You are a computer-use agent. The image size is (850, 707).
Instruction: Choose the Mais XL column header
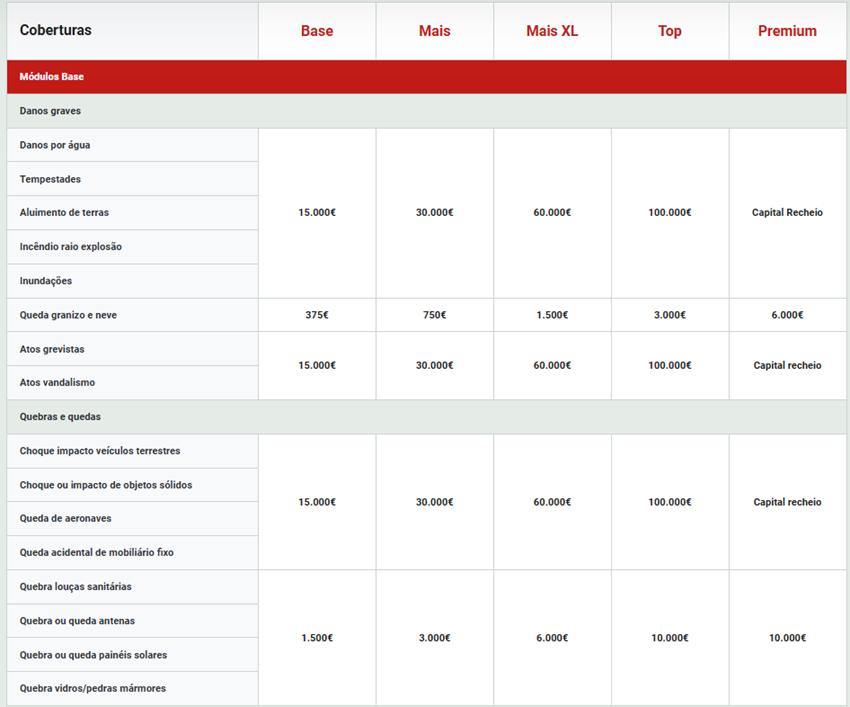[x=552, y=31]
